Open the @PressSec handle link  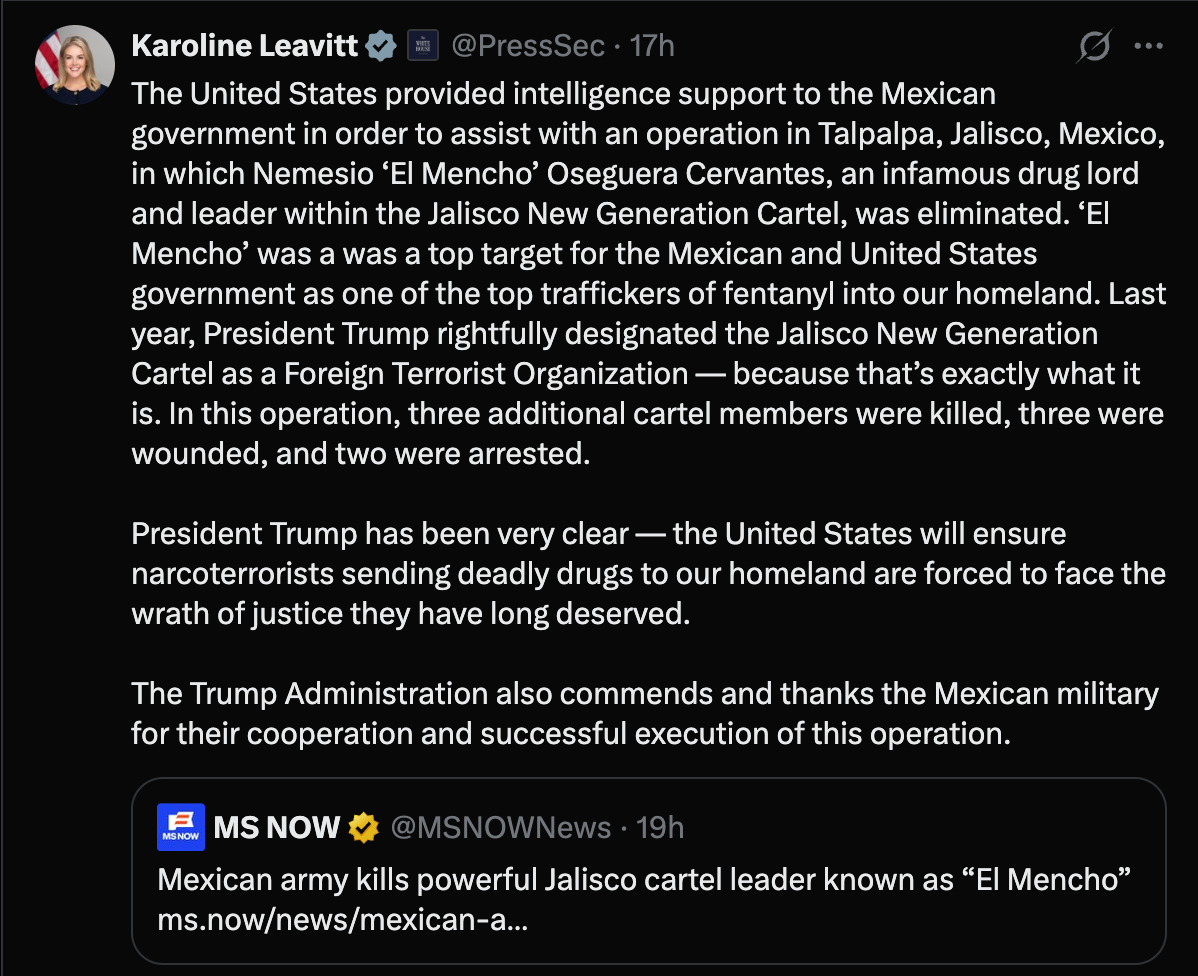(529, 46)
